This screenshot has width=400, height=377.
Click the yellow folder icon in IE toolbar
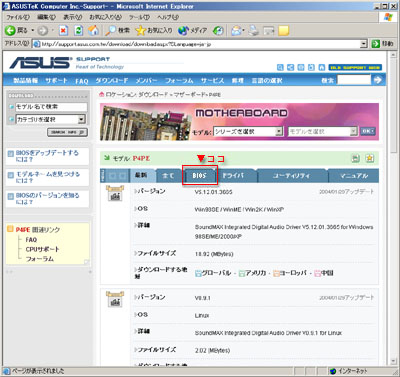point(283,31)
